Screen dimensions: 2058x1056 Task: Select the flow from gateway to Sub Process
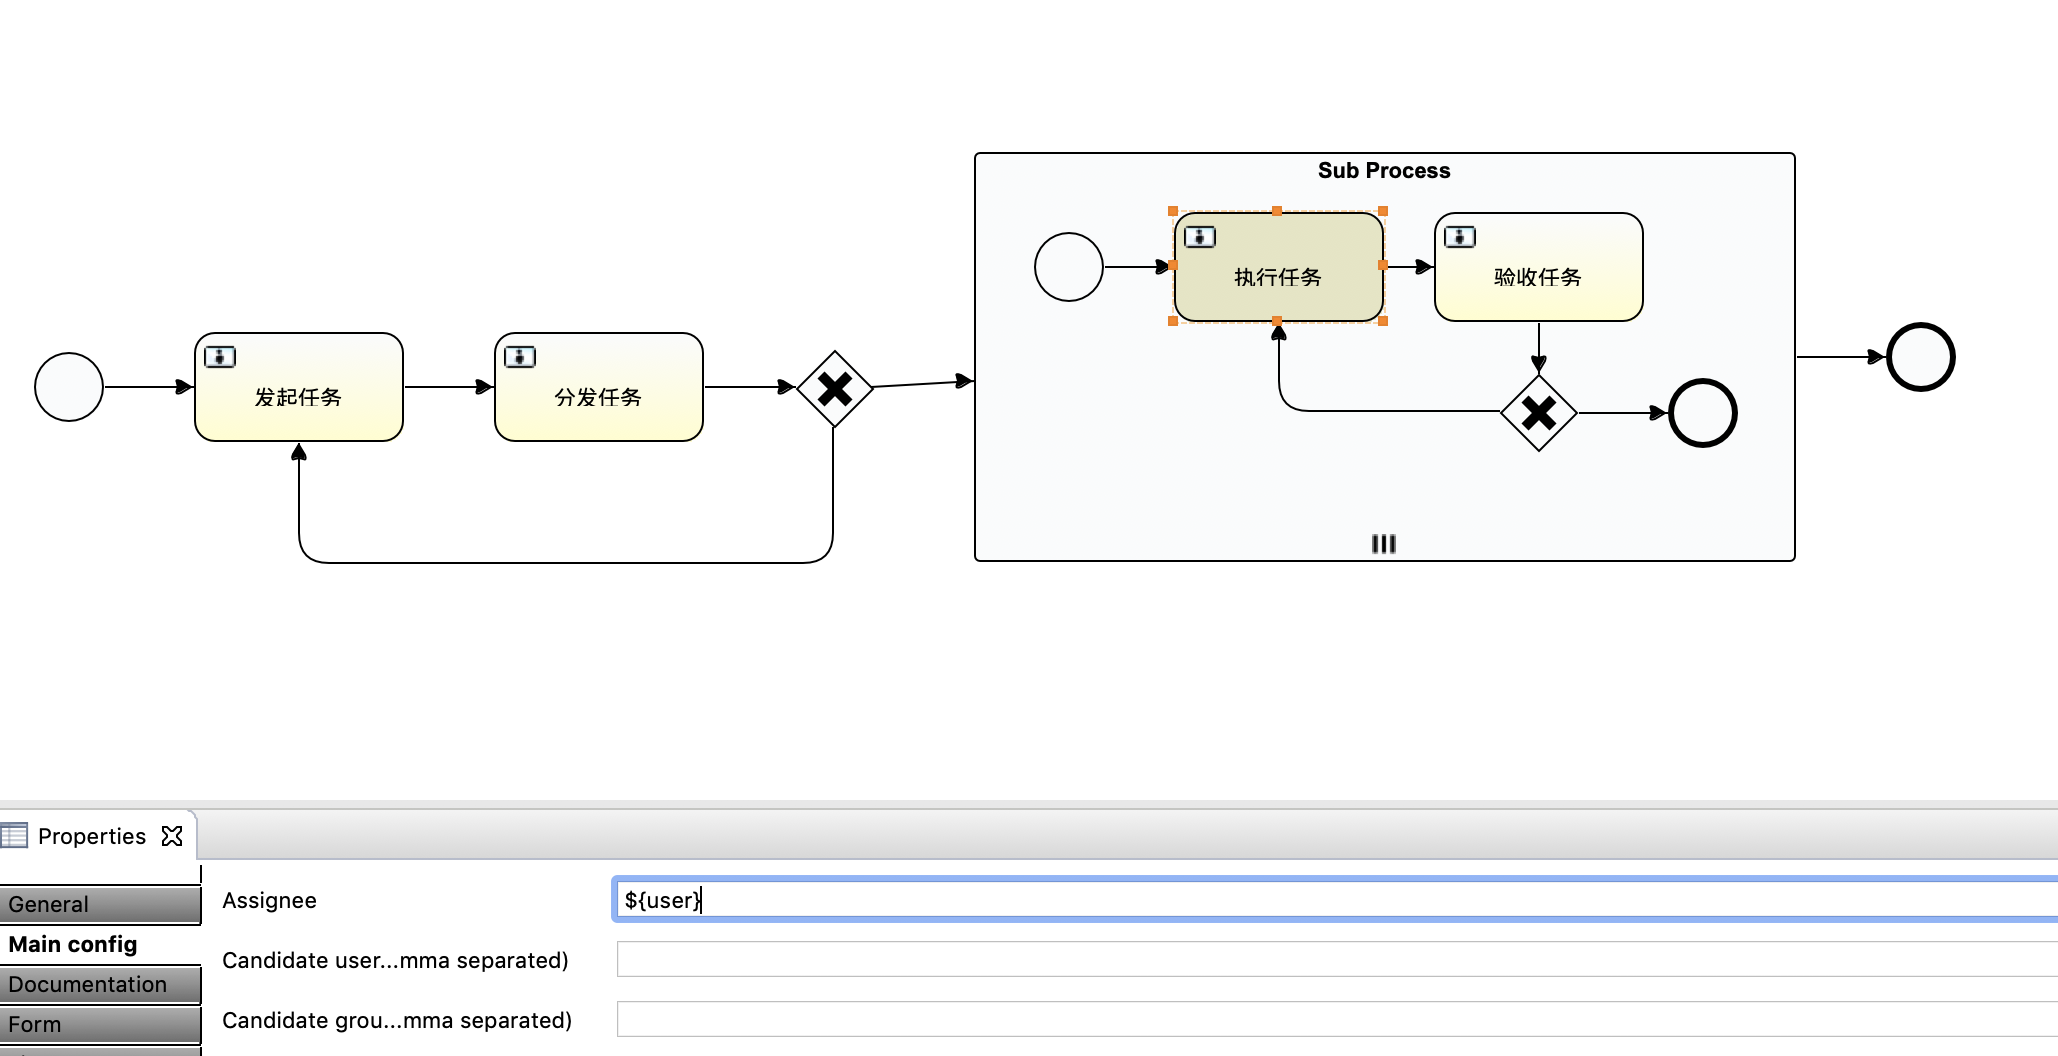[923, 383]
